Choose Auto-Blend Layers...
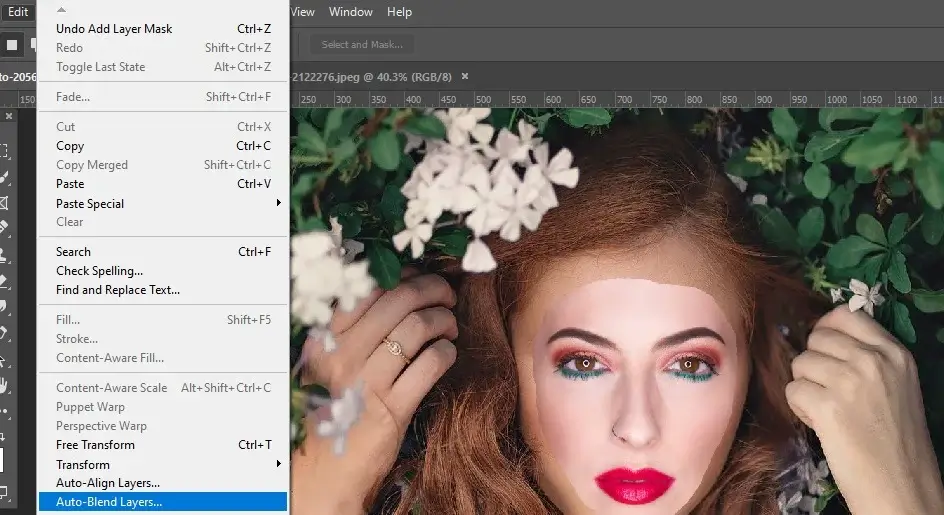Screen dimensions: 944x515 pos(163,502)
